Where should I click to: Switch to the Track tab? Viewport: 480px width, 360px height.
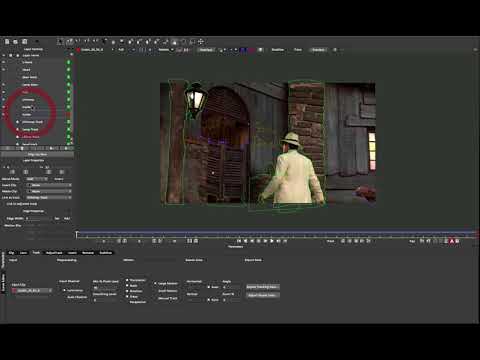point(36,253)
